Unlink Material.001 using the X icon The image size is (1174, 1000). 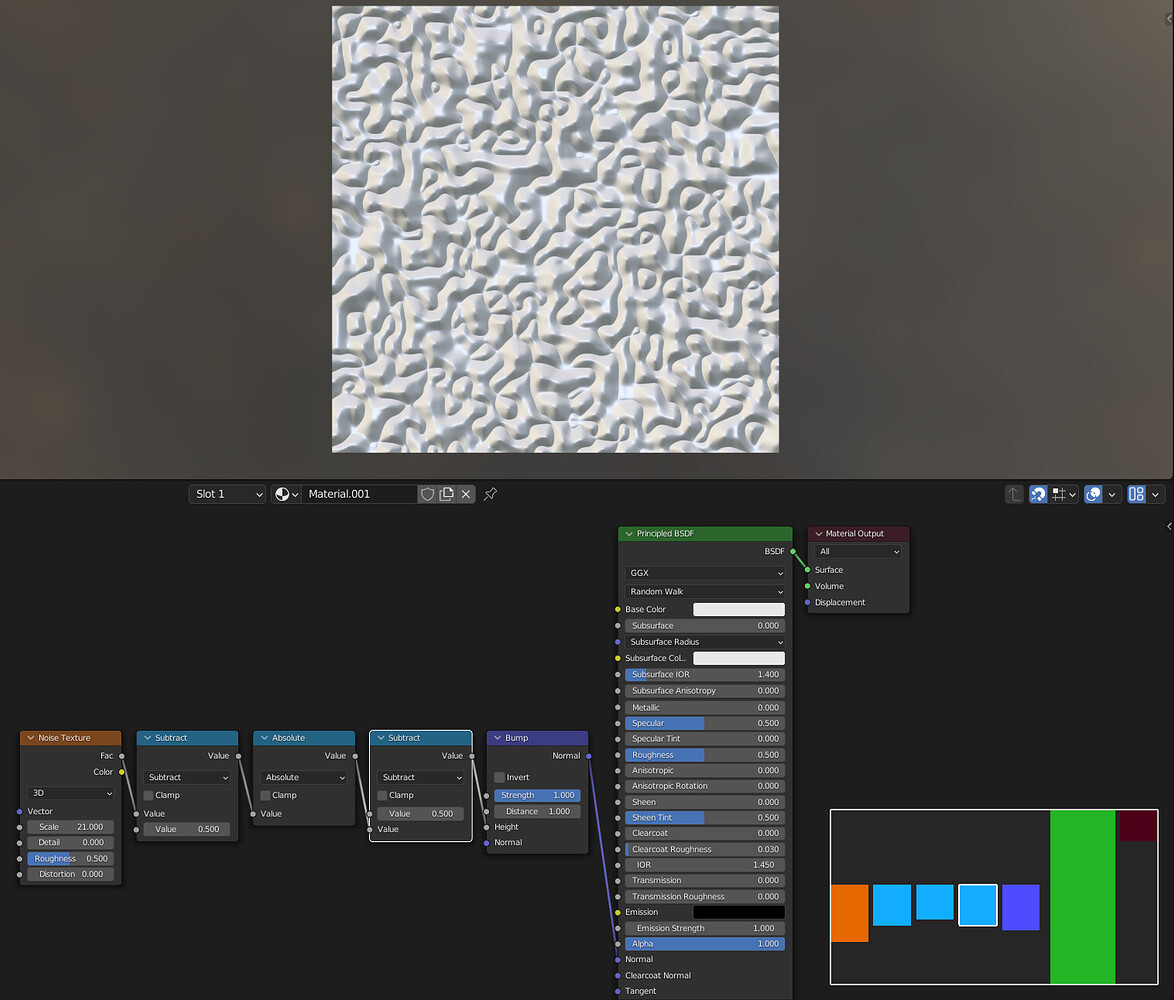(464, 493)
